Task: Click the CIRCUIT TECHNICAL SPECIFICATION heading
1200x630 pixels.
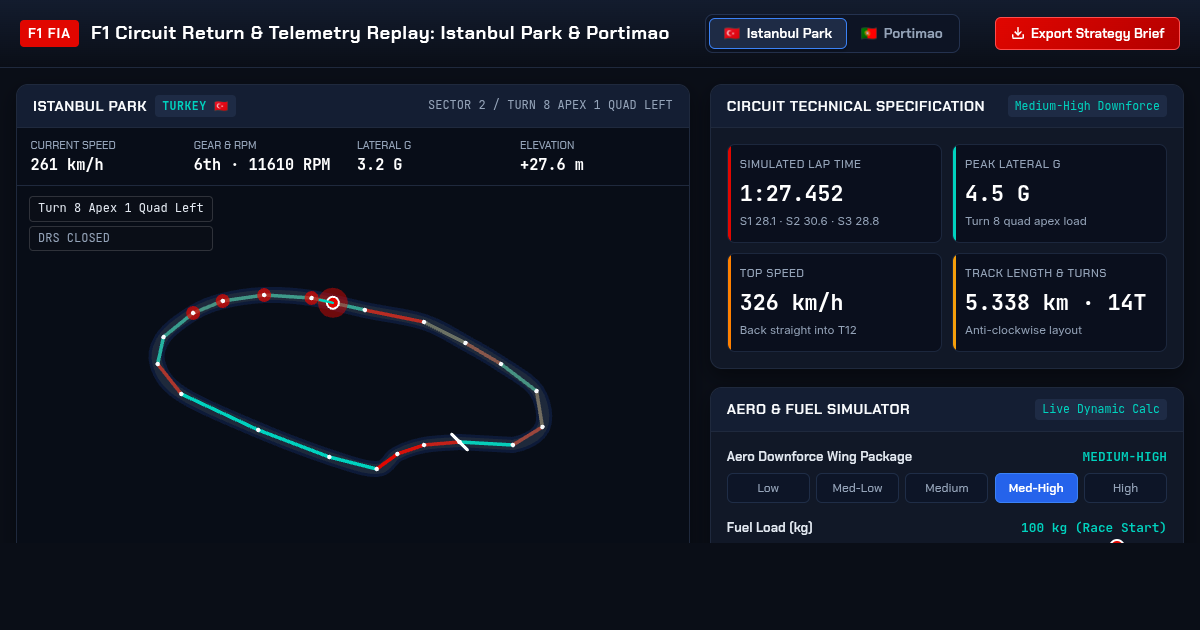Action: point(855,106)
